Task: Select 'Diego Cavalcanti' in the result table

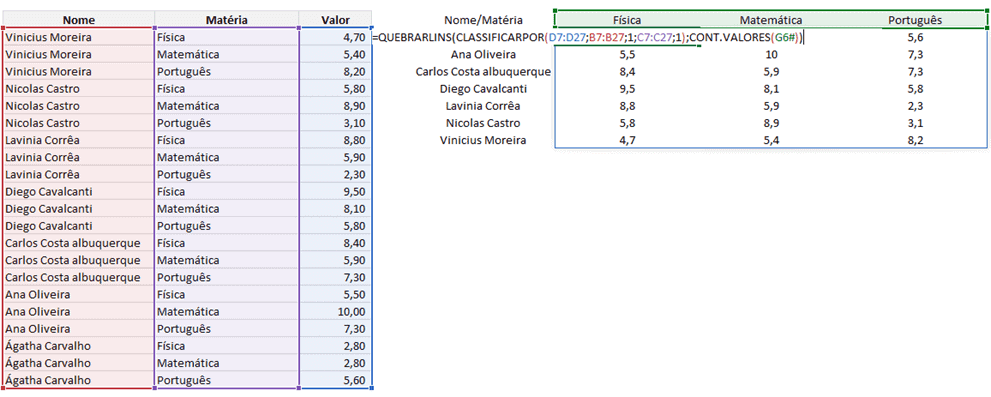Action: [x=483, y=89]
